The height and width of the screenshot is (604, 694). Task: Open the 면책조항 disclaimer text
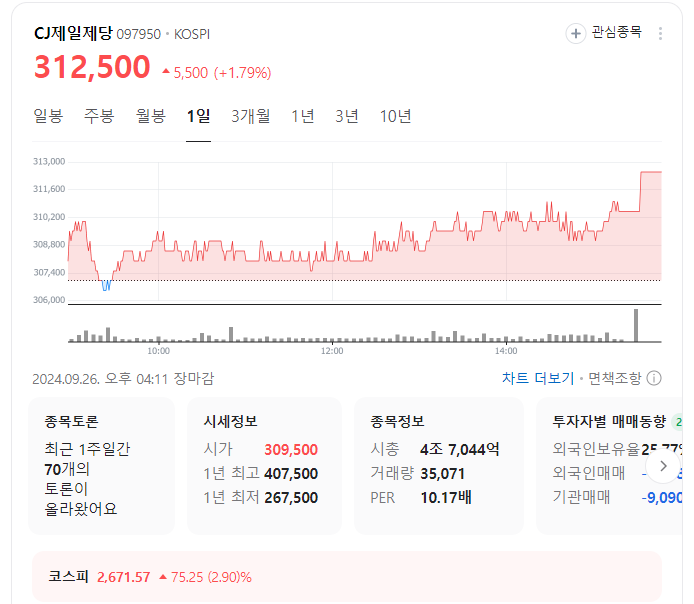click(614, 378)
